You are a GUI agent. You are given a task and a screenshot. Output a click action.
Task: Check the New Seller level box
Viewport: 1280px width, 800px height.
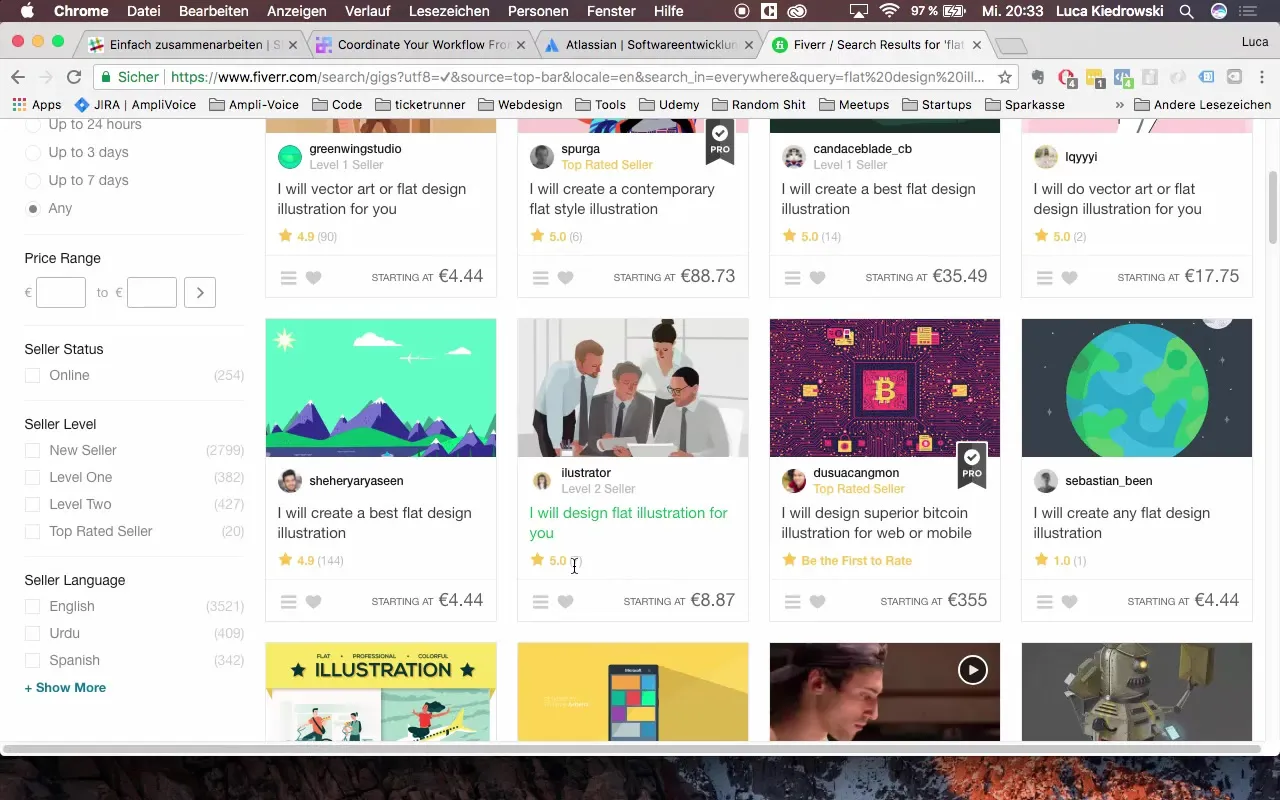pyautogui.click(x=33, y=451)
